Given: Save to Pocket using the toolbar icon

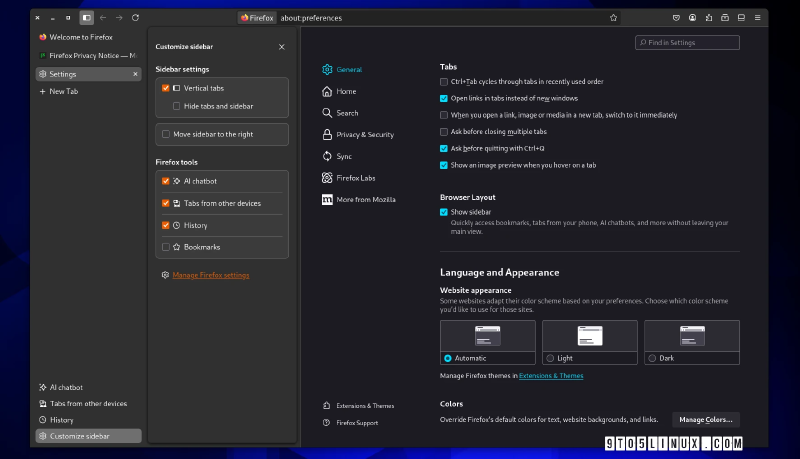Looking at the screenshot, I should (676, 18).
